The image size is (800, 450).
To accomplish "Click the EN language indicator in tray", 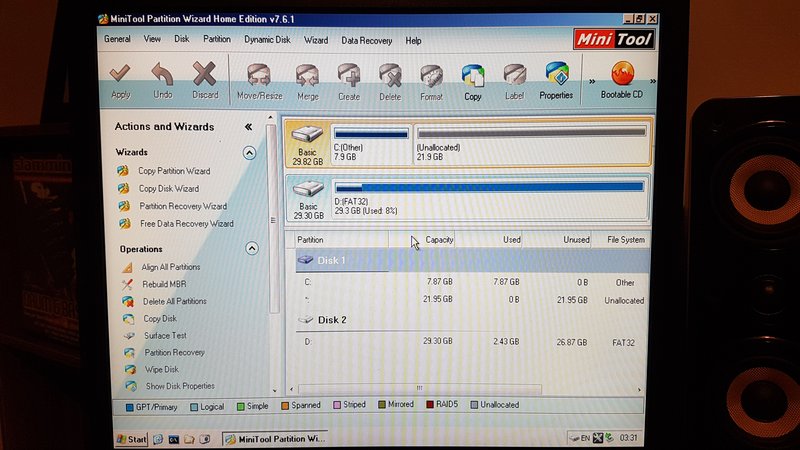I will 585,438.
